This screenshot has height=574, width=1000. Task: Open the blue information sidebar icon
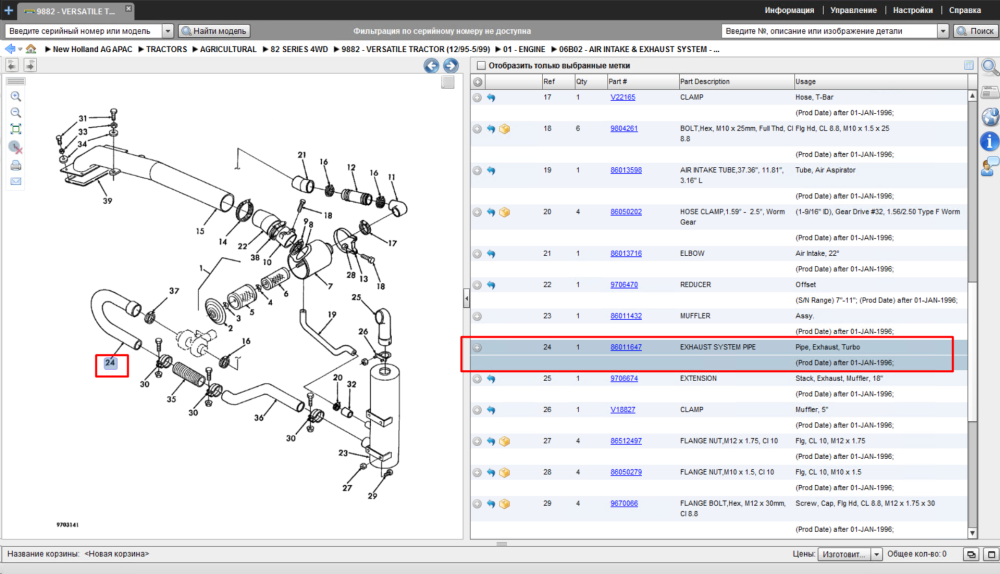pyautogui.click(x=989, y=142)
